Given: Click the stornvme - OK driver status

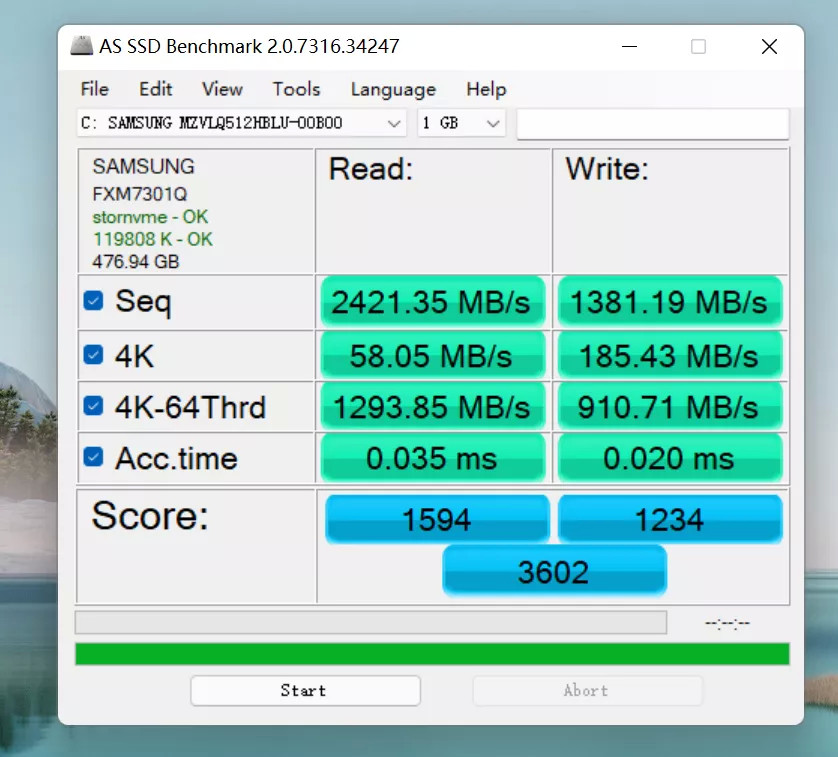Looking at the screenshot, I should tap(150, 217).
